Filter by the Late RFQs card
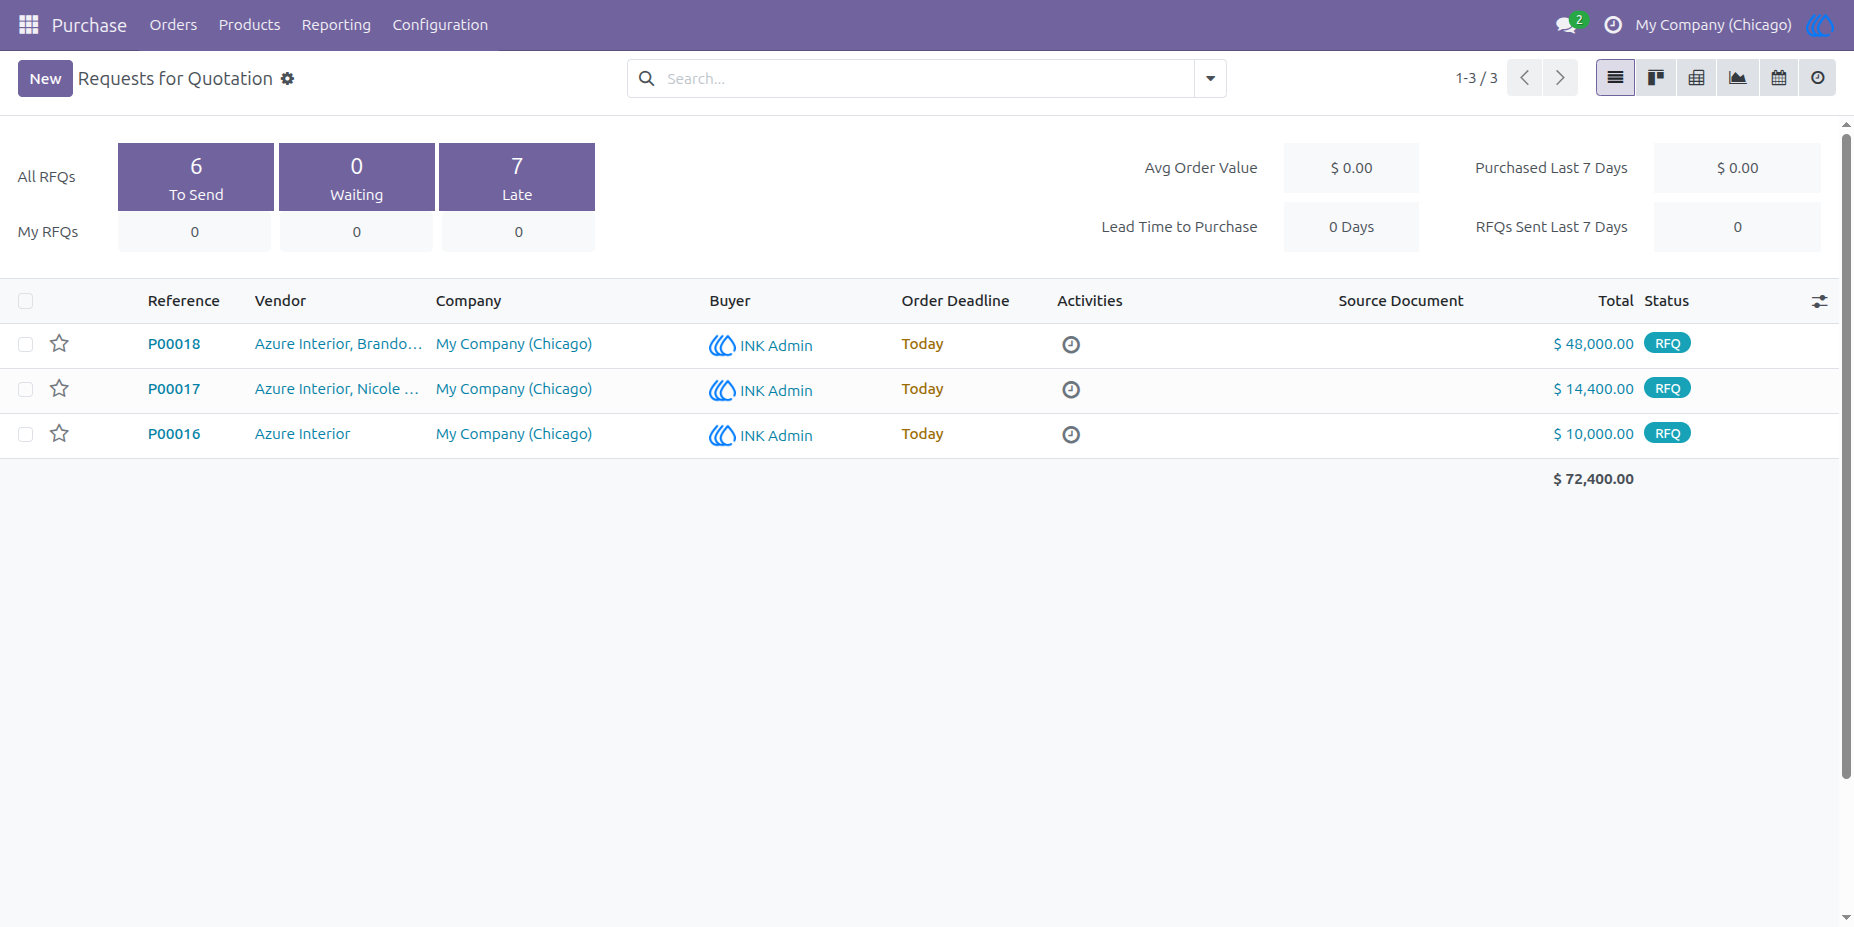The height and width of the screenshot is (927, 1854). click(x=517, y=177)
